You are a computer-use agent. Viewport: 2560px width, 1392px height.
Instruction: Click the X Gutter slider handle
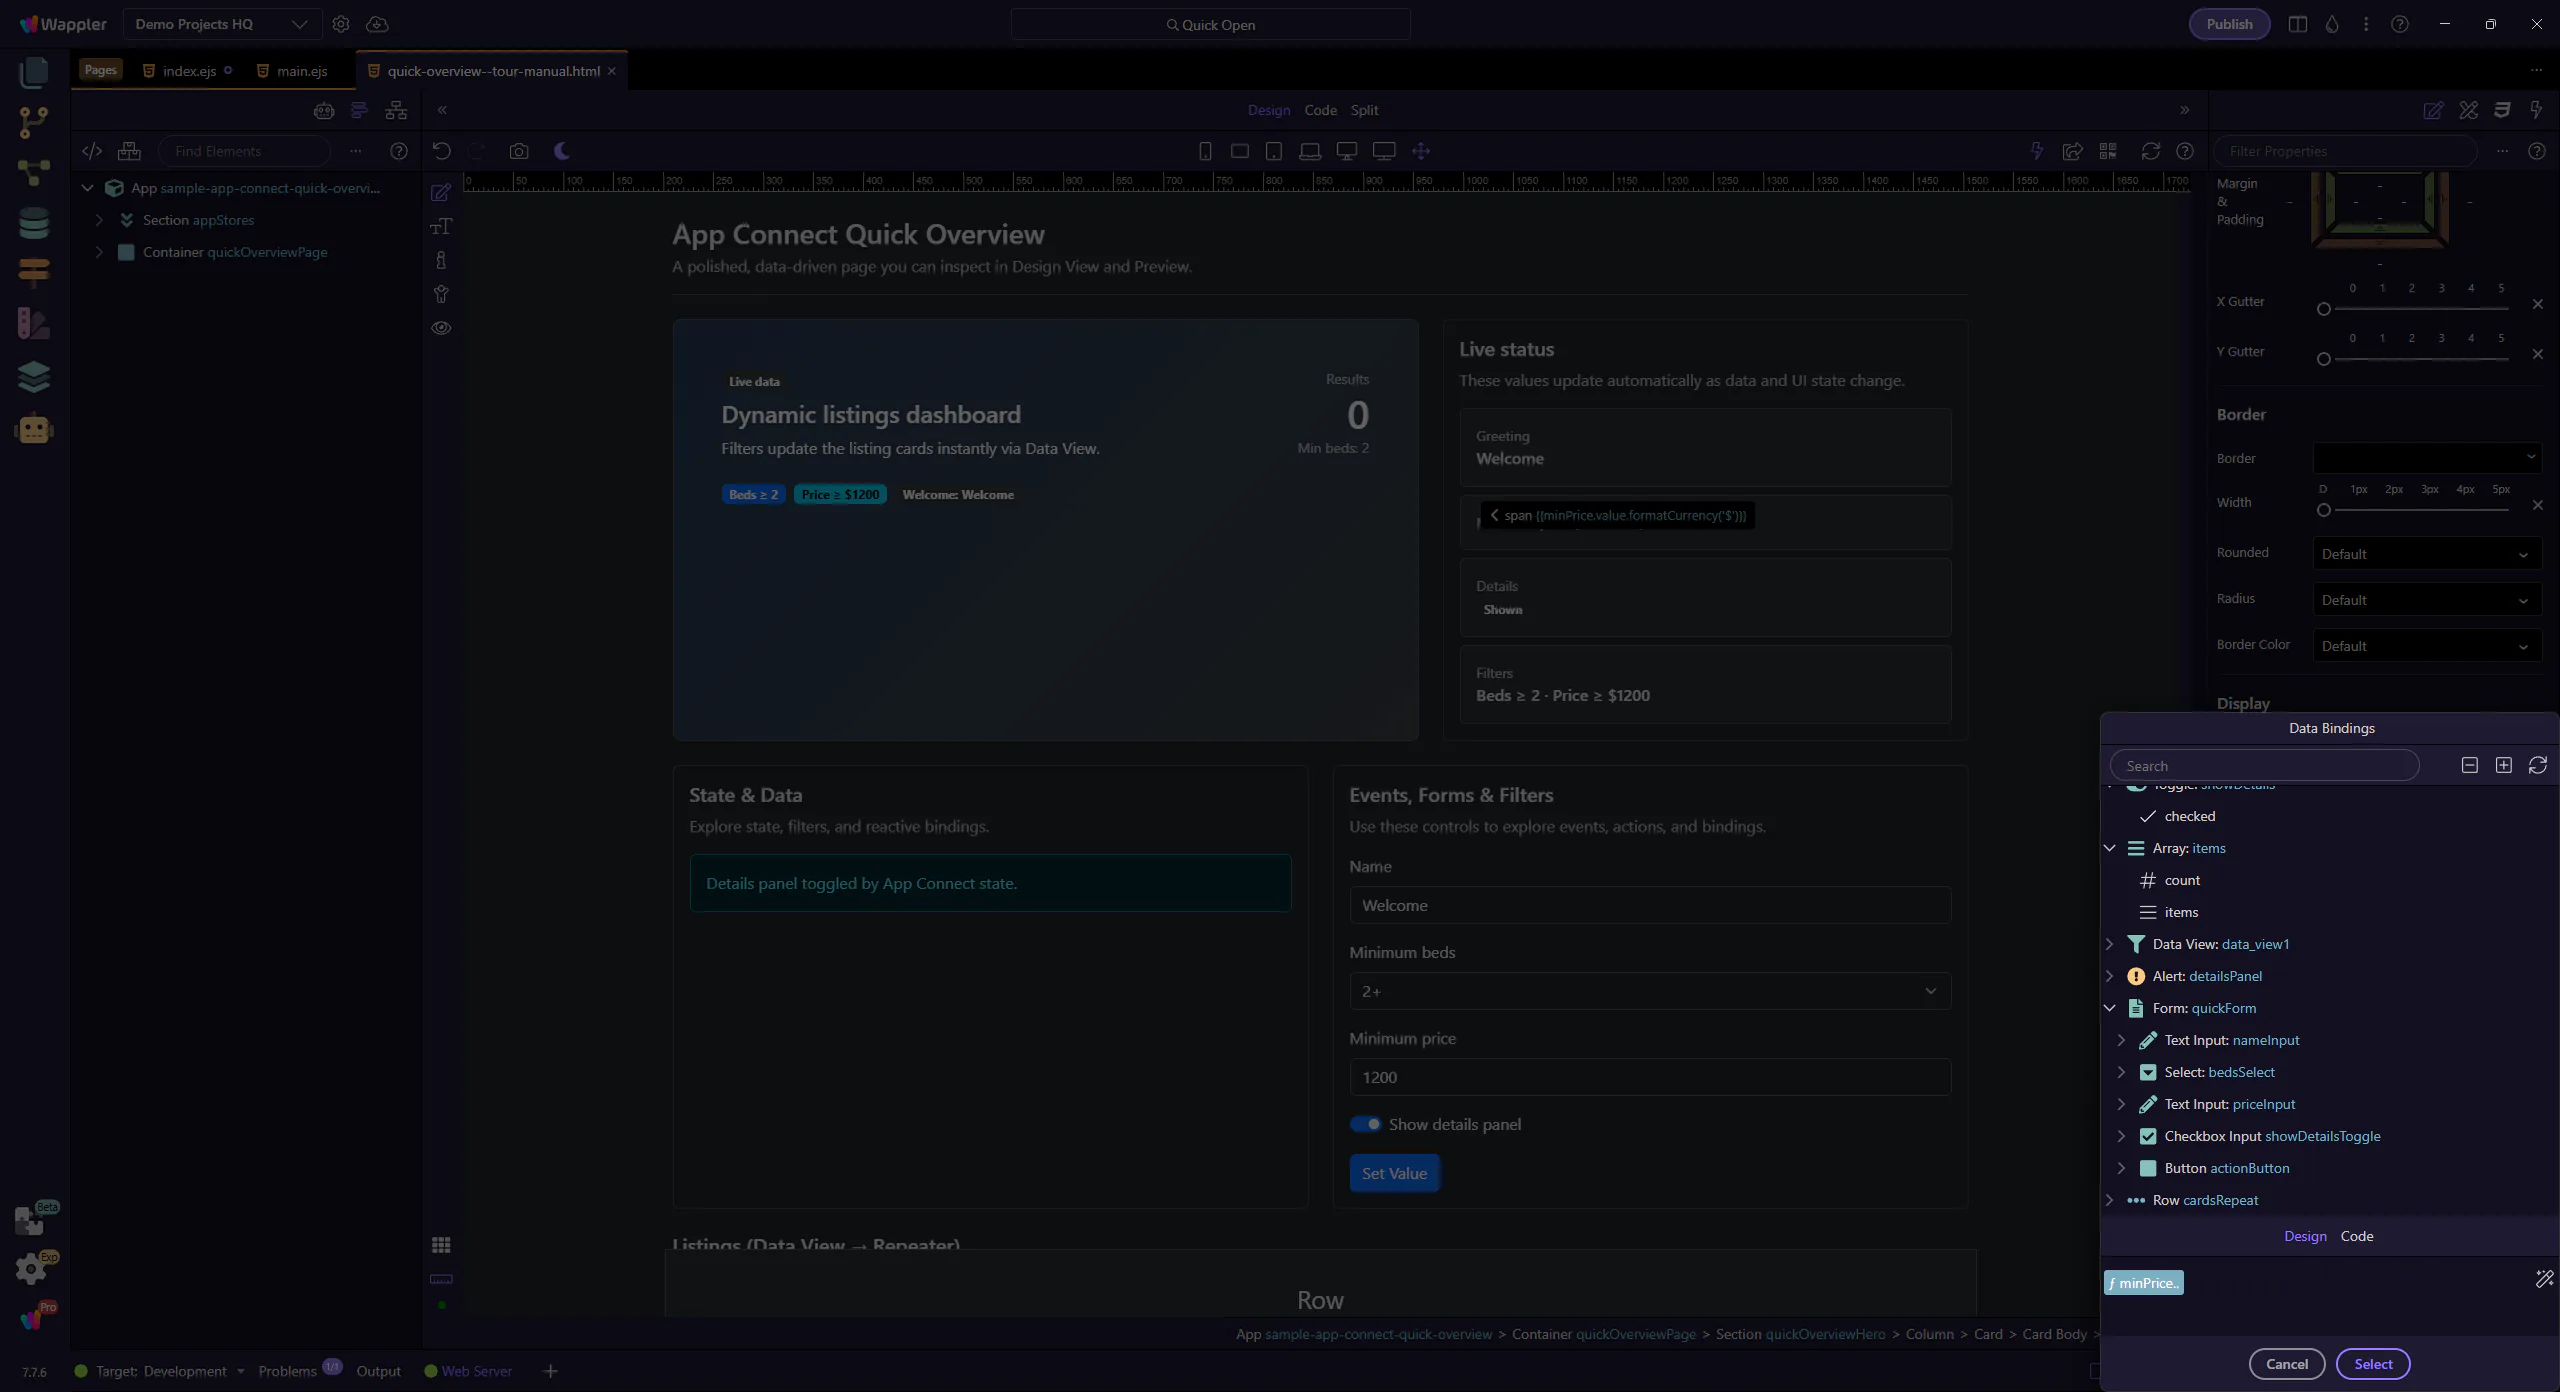(x=2324, y=309)
